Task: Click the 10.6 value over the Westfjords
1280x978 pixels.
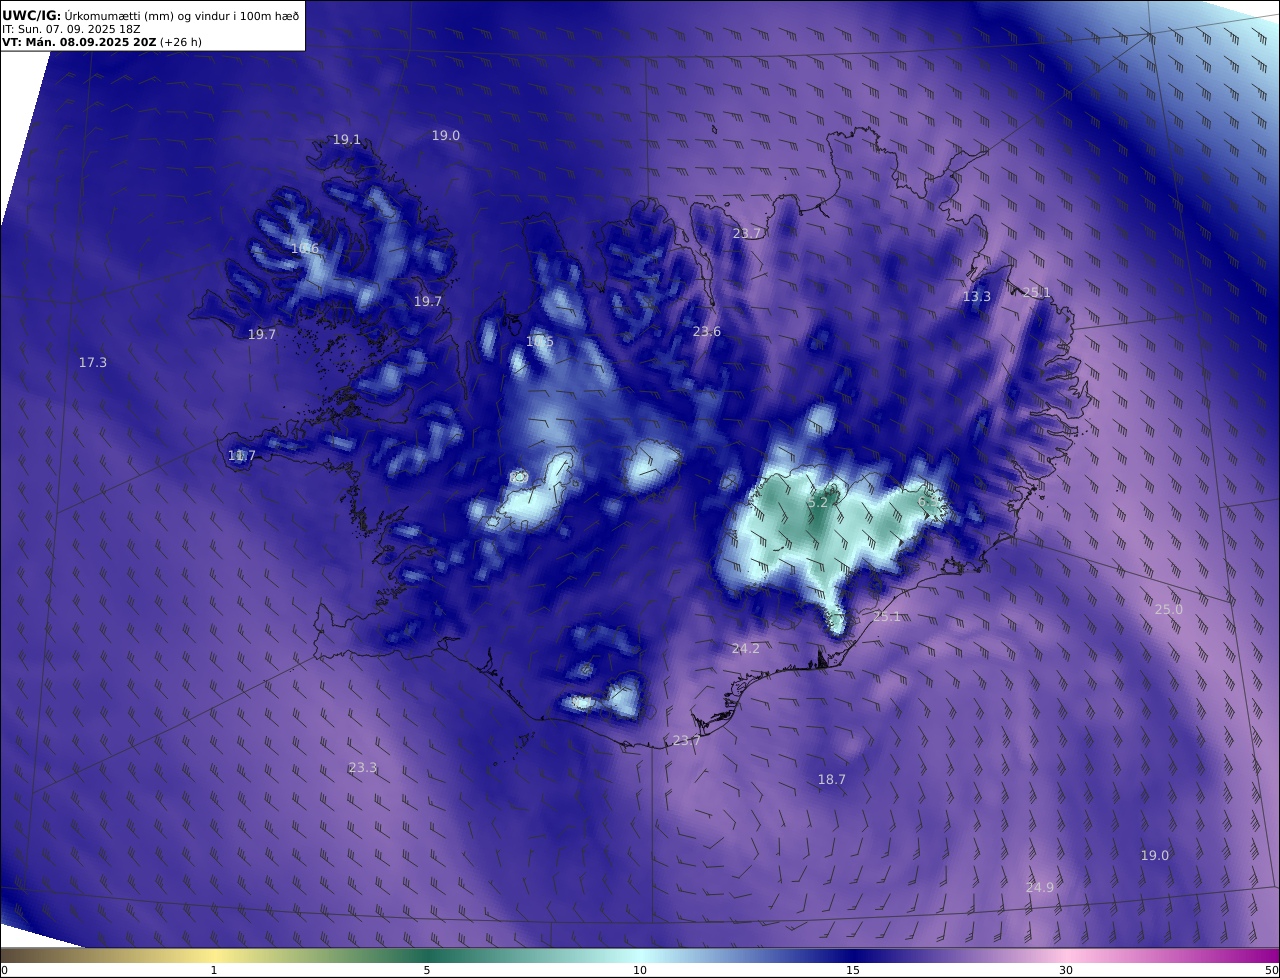Action: [305, 248]
